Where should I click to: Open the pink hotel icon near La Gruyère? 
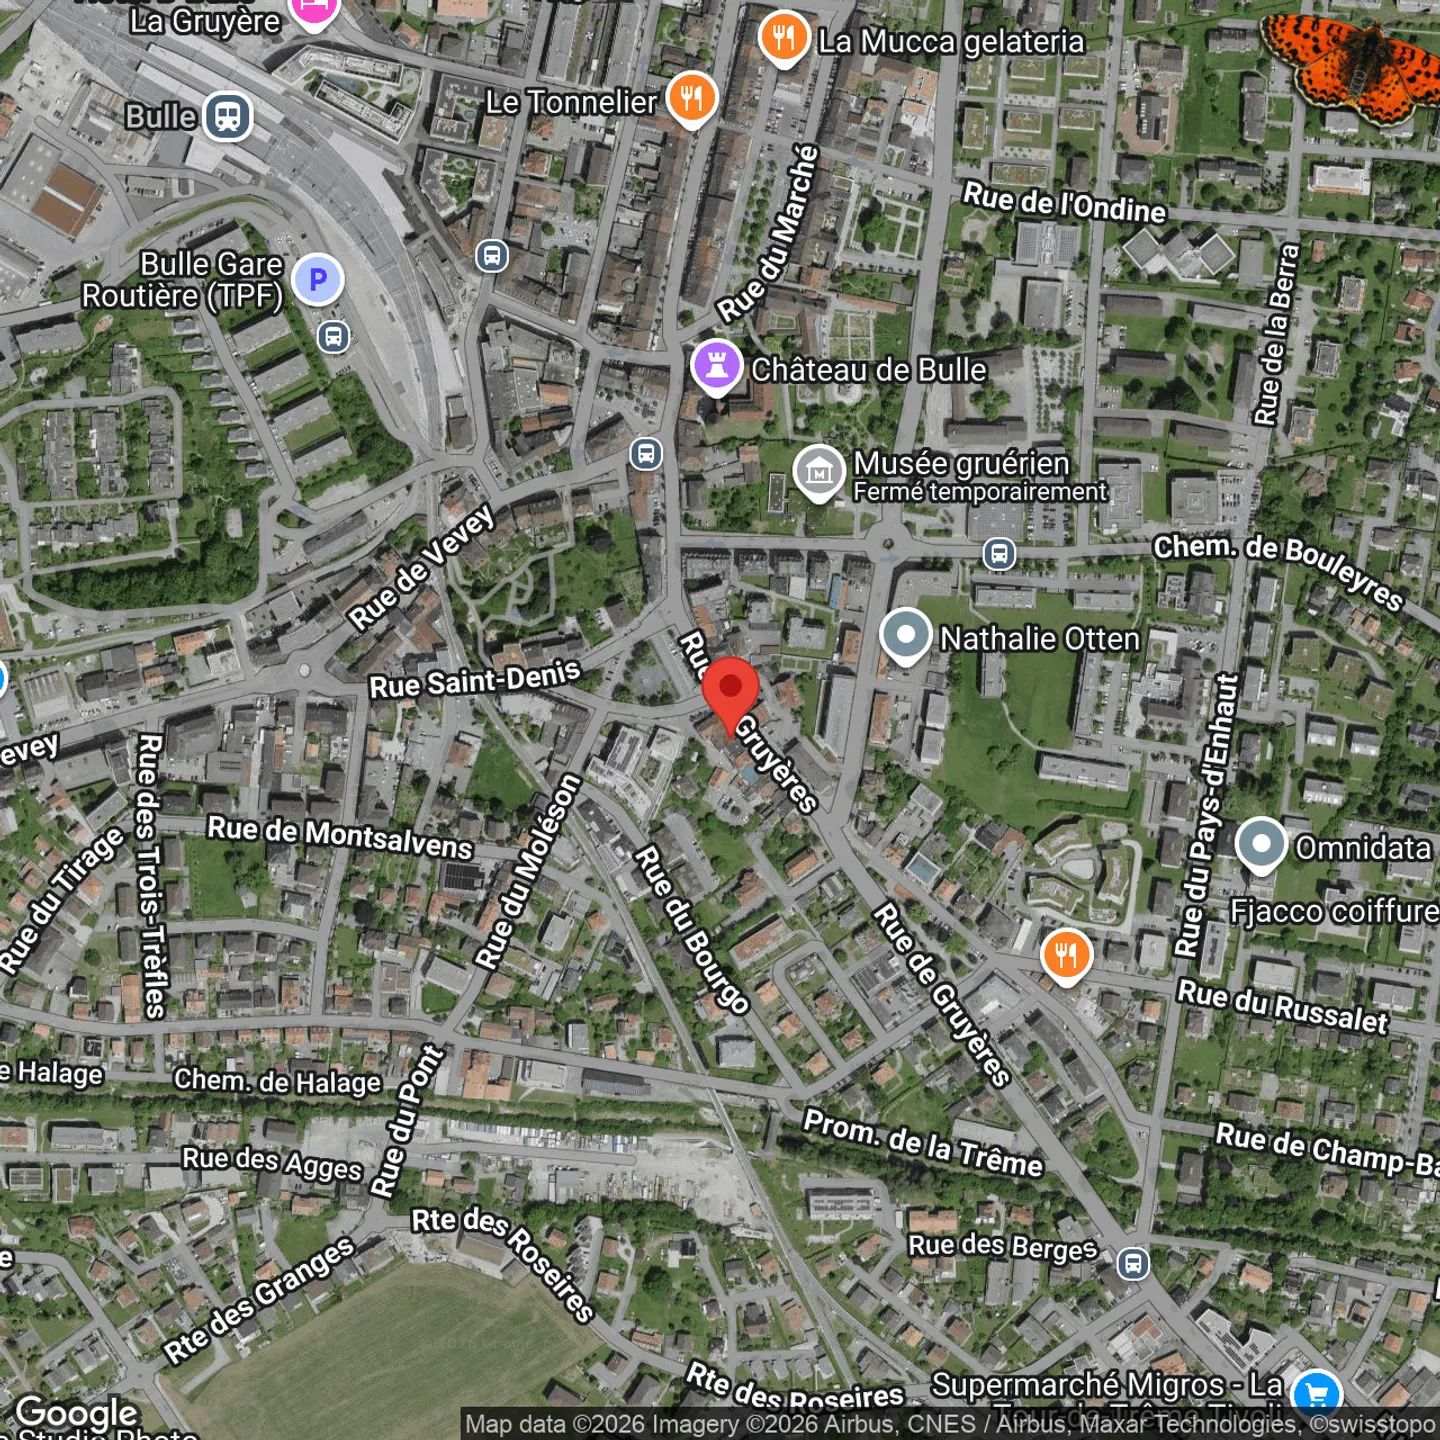click(314, 10)
